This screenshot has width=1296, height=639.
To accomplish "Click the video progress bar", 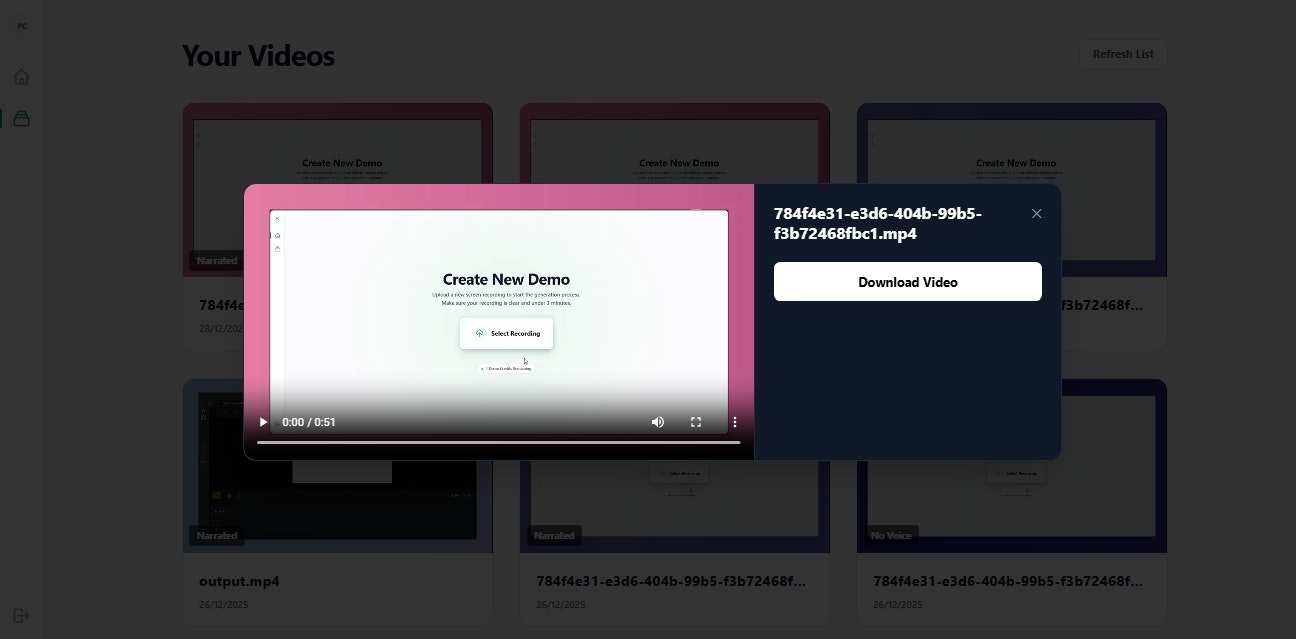I will 499,442.
